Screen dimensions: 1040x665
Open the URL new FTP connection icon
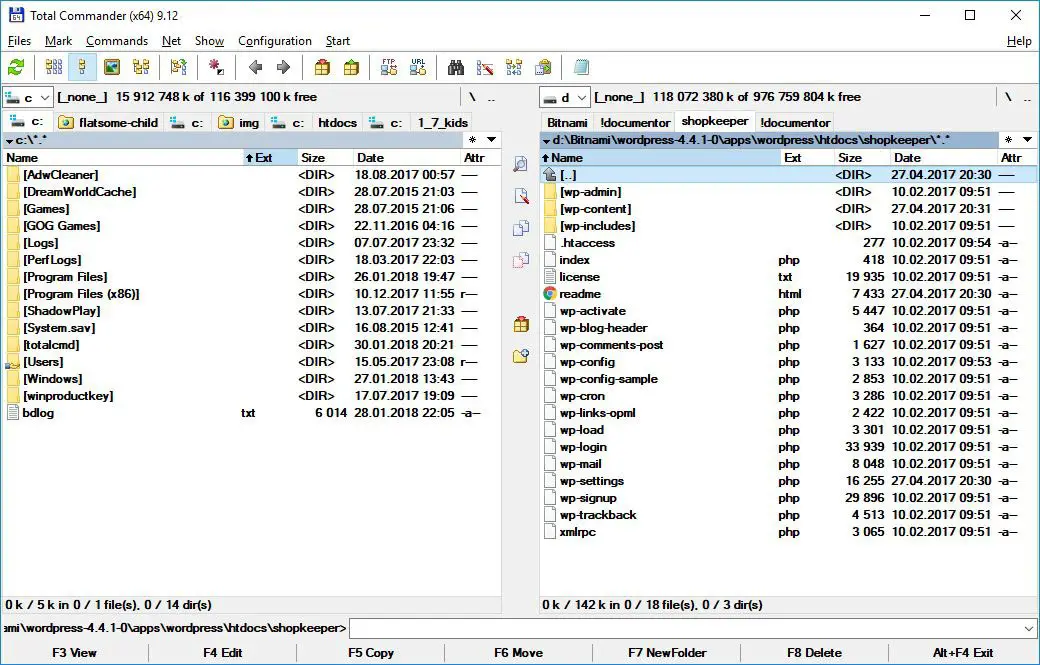point(418,67)
